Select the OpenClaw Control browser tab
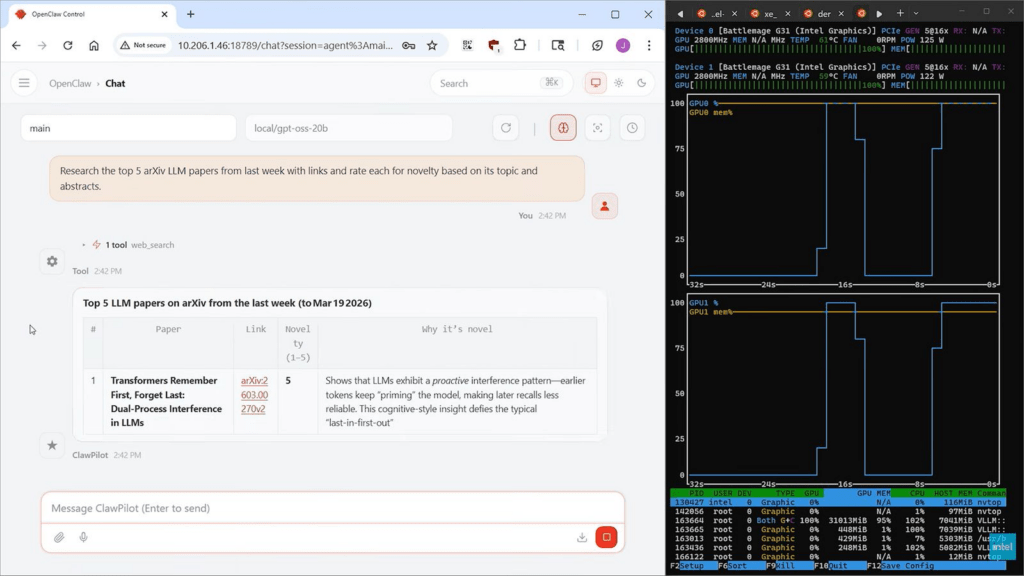 [92, 14]
